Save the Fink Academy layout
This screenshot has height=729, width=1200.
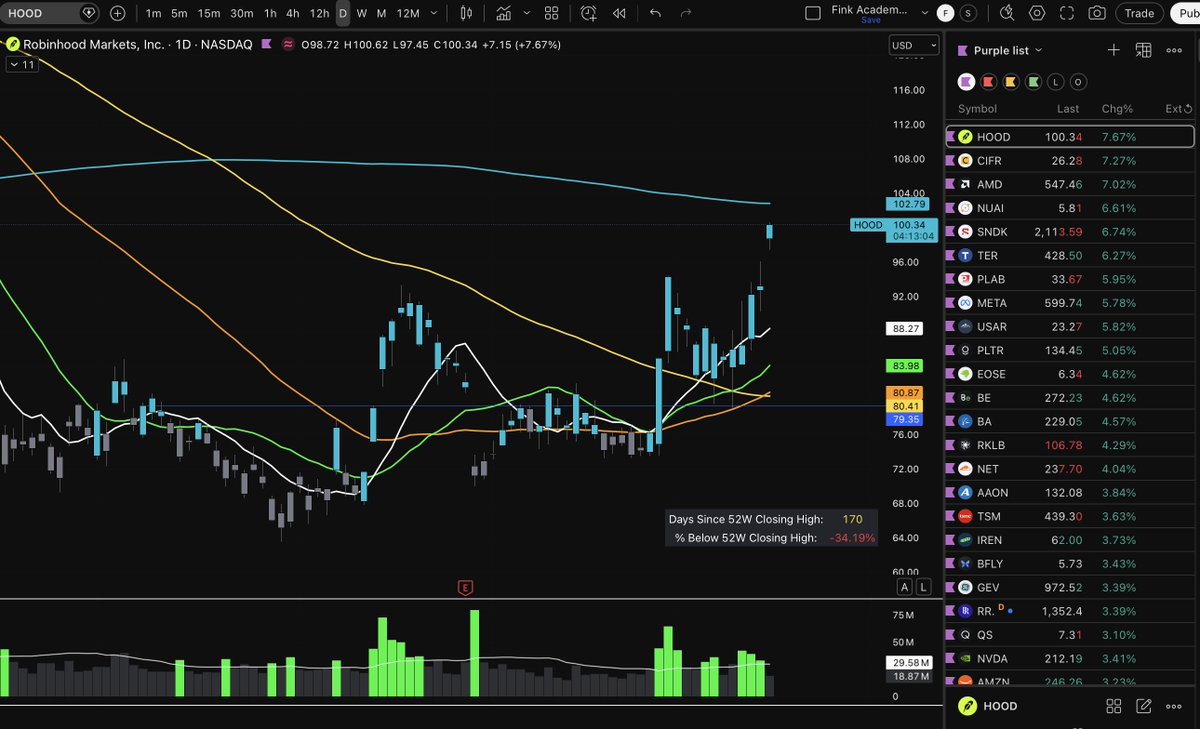tap(870, 20)
